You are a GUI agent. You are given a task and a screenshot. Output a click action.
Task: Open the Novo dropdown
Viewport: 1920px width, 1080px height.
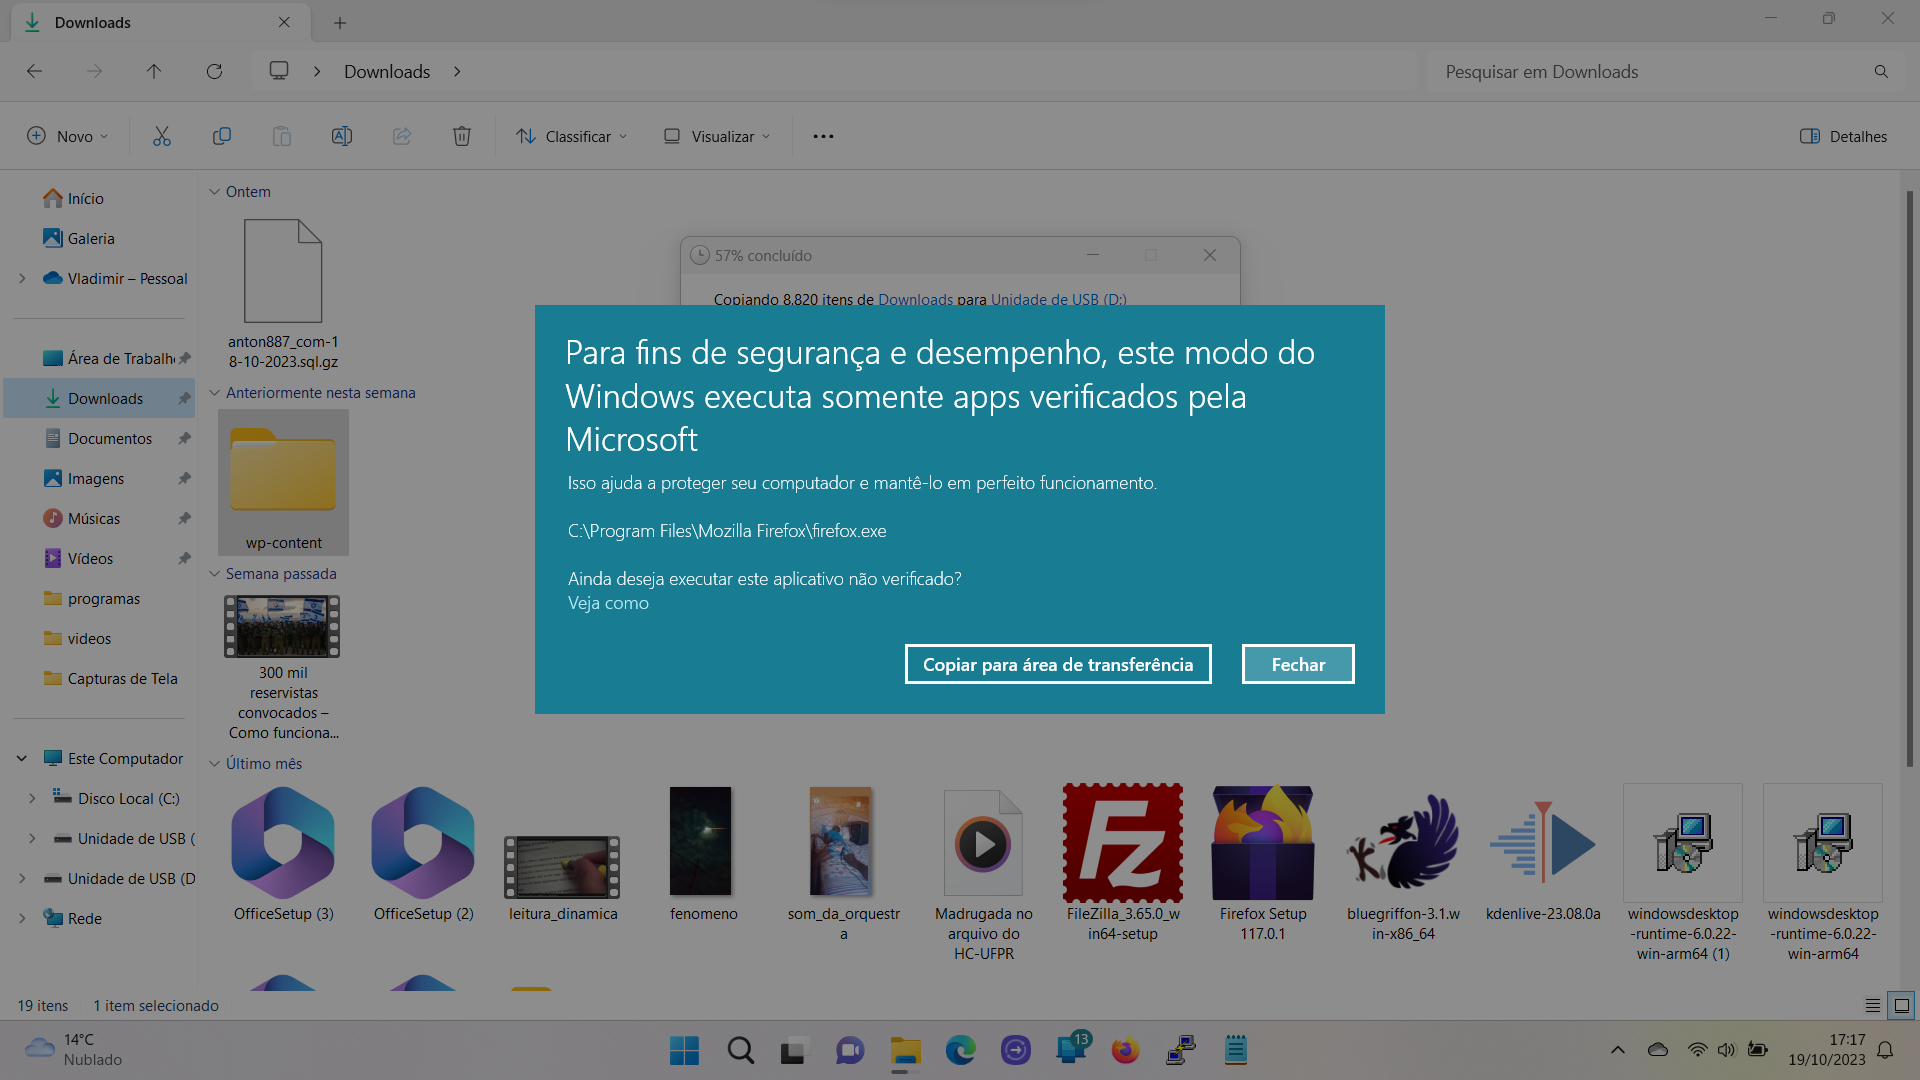pos(67,136)
